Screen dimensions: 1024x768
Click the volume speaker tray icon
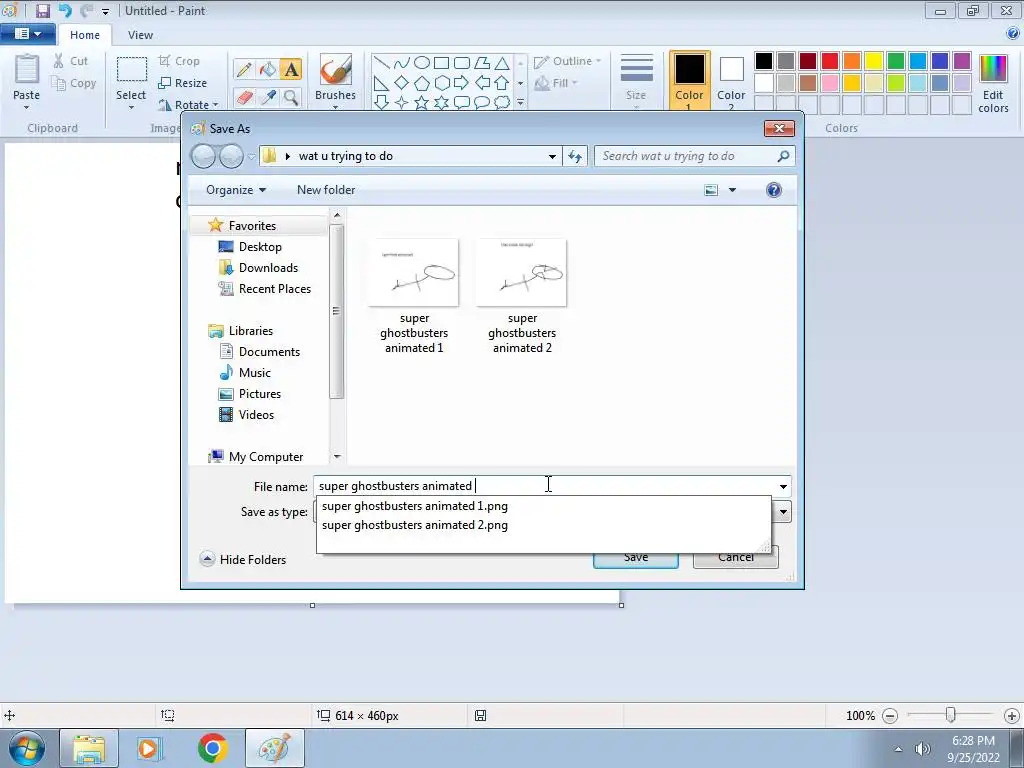(922, 749)
